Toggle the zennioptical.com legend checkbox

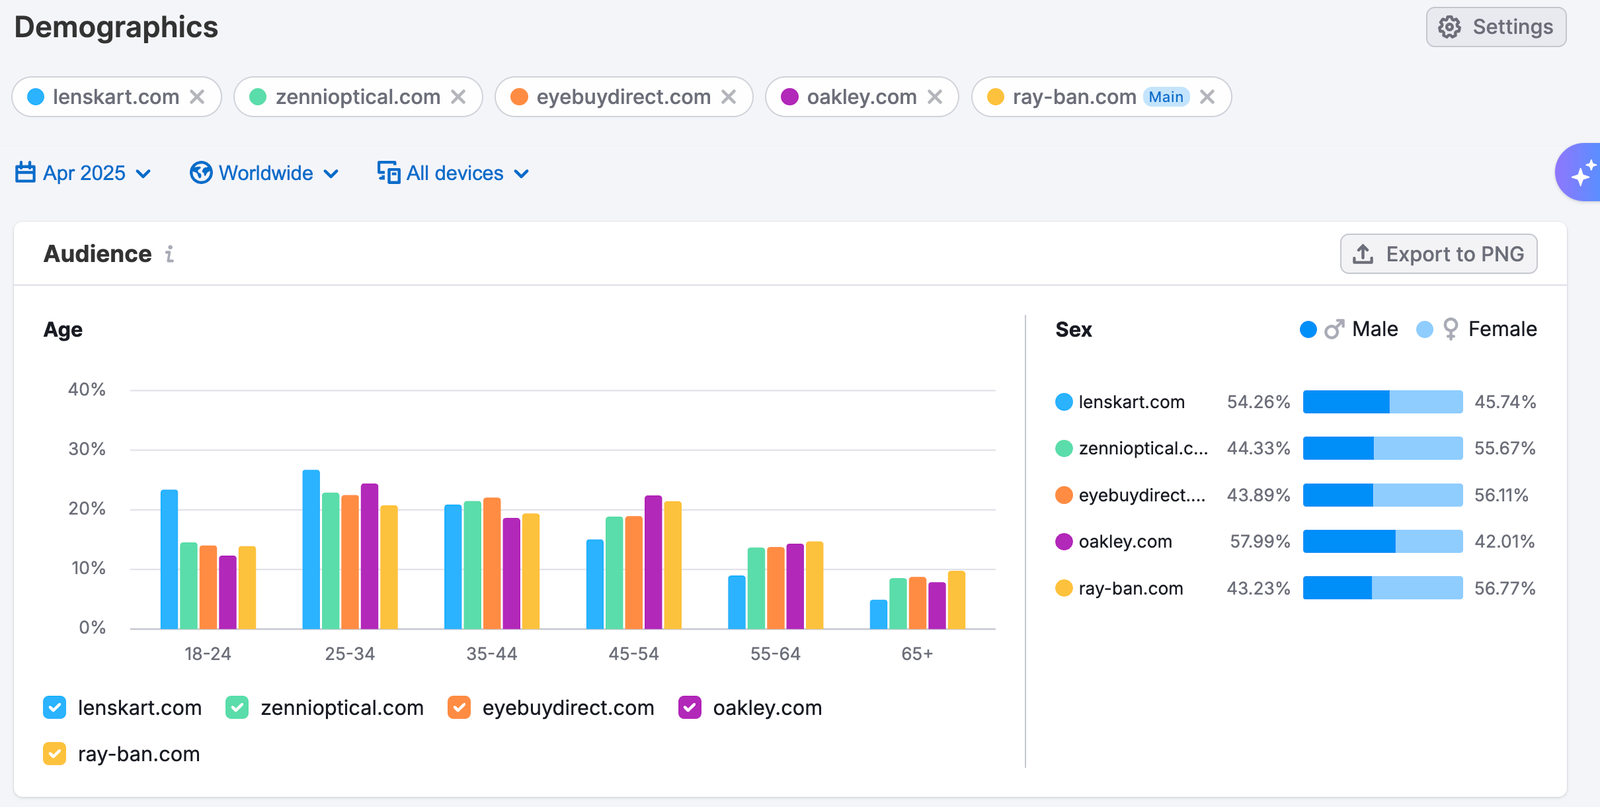coord(237,708)
